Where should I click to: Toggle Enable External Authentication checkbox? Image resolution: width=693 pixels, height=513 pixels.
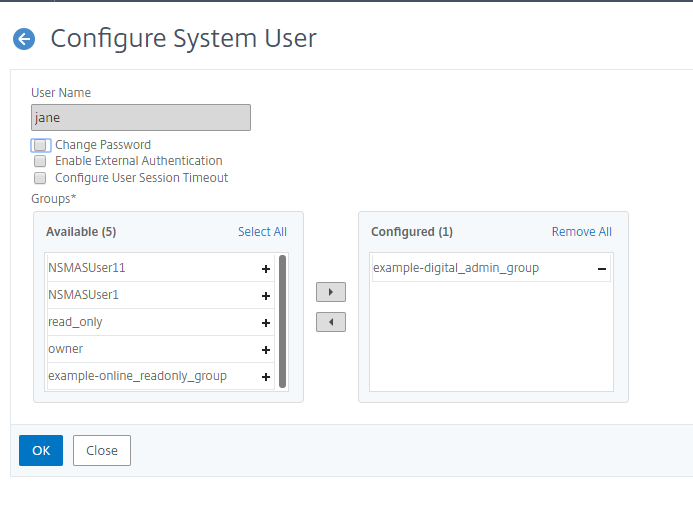tap(40, 161)
